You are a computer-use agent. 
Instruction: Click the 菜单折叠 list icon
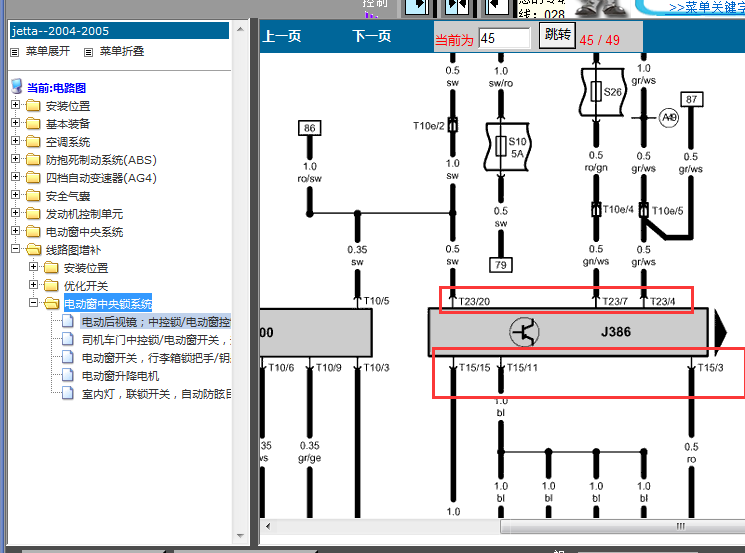pos(88,52)
